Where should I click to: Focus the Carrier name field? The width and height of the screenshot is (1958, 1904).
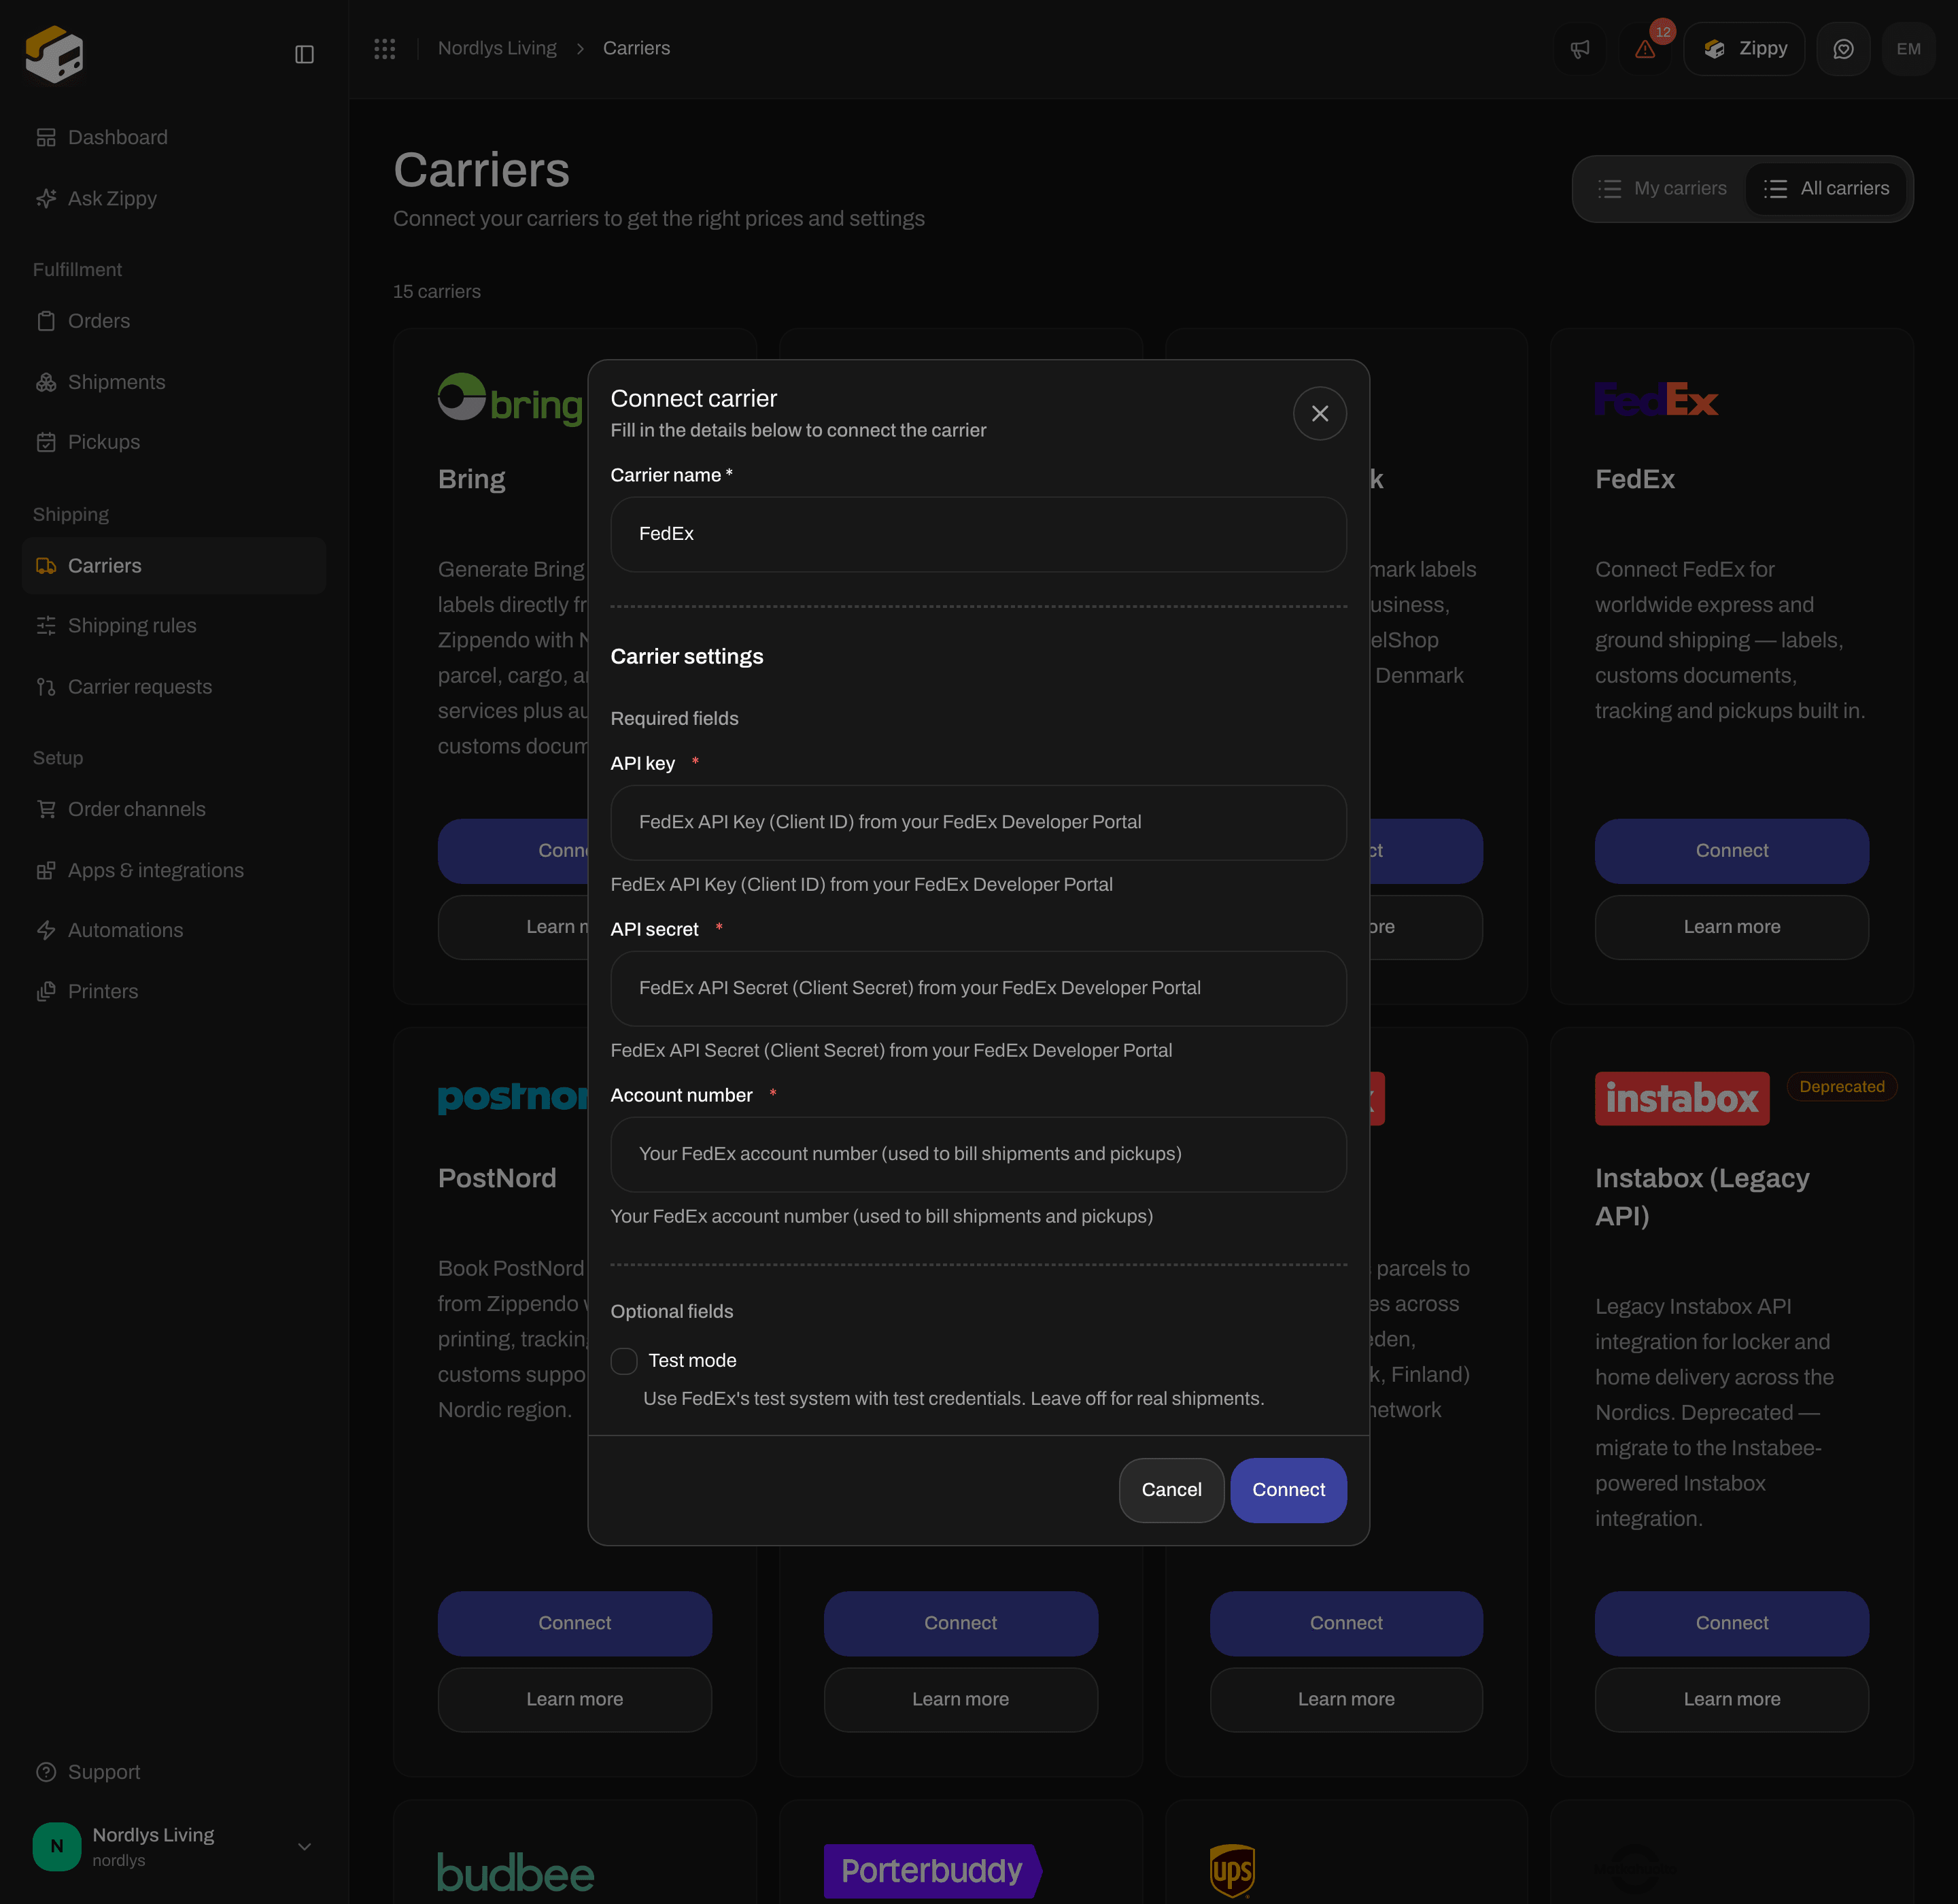tap(978, 534)
